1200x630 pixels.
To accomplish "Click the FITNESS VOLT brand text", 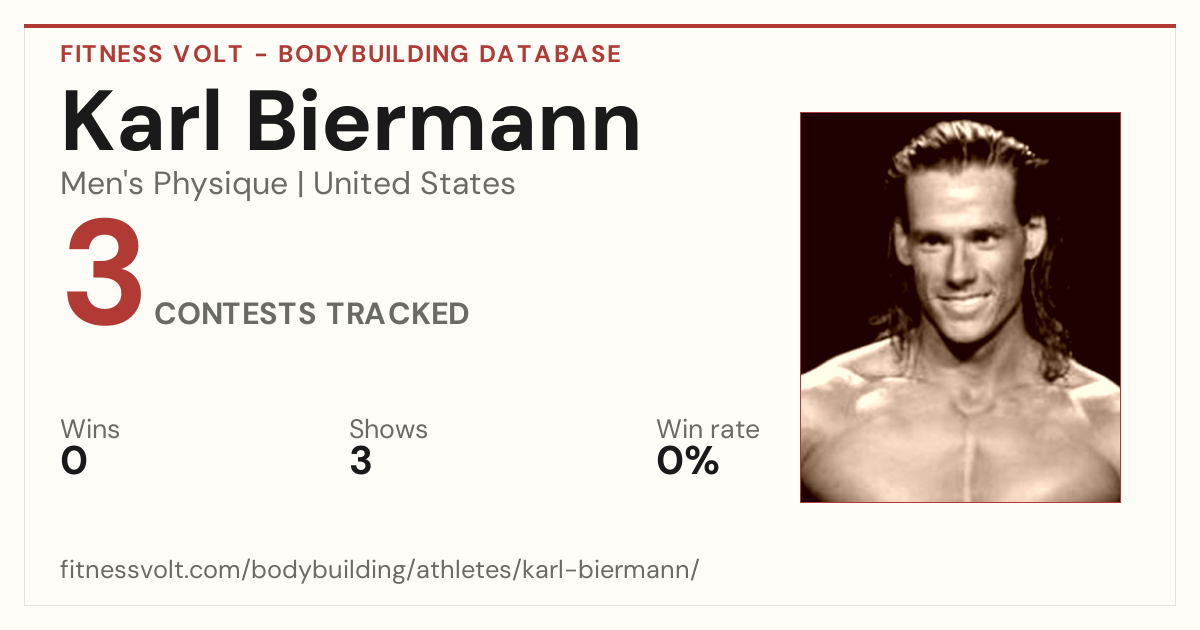I will (151, 54).
